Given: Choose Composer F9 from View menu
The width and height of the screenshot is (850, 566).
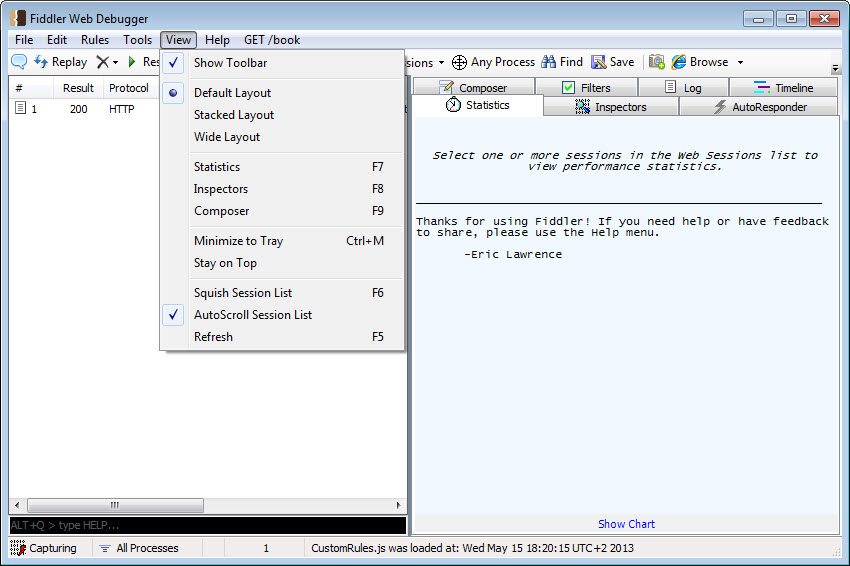Looking at the screenshot, I should pyautogui.click(x=287, y=211).
